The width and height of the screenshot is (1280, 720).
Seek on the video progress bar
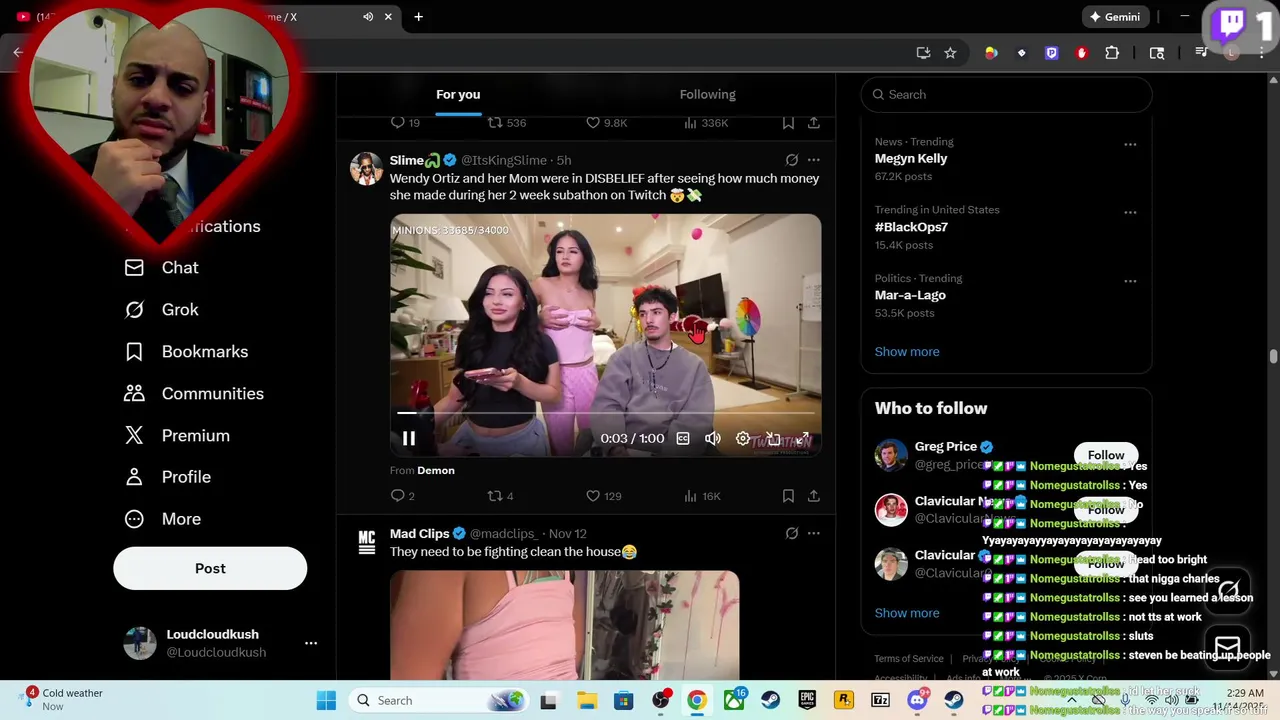click(x=605, y=412)
